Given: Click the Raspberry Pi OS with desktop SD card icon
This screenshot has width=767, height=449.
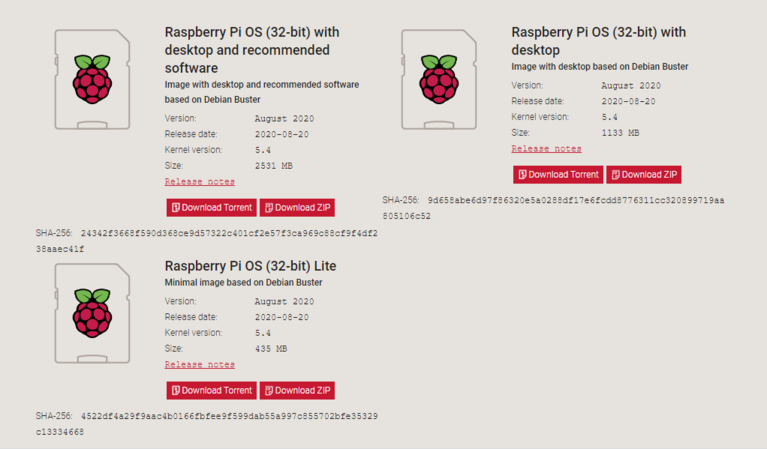Looking at the screenshot, I should click(x=439, y=79).
